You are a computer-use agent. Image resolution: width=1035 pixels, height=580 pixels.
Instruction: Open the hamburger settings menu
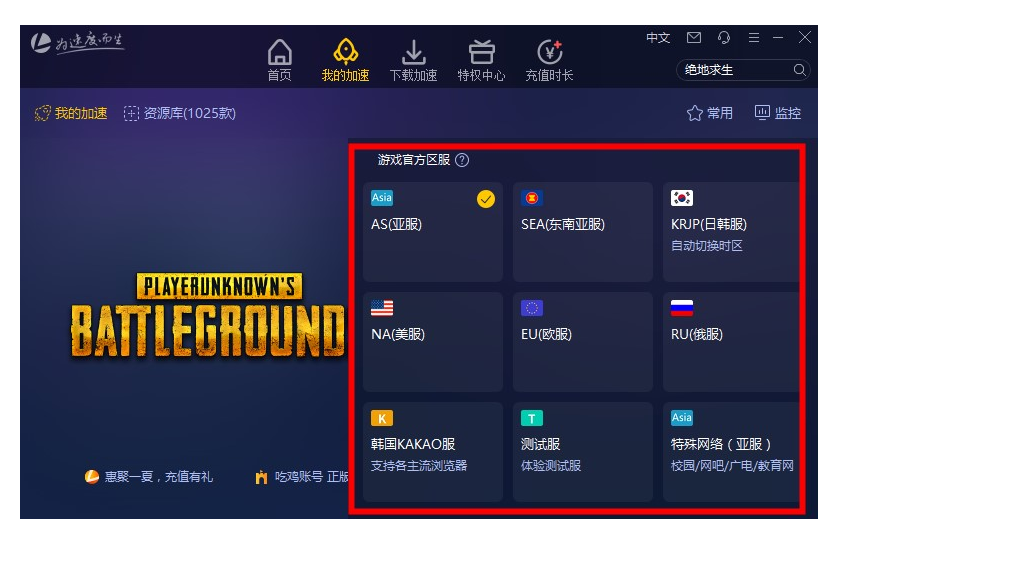(754, 37)
